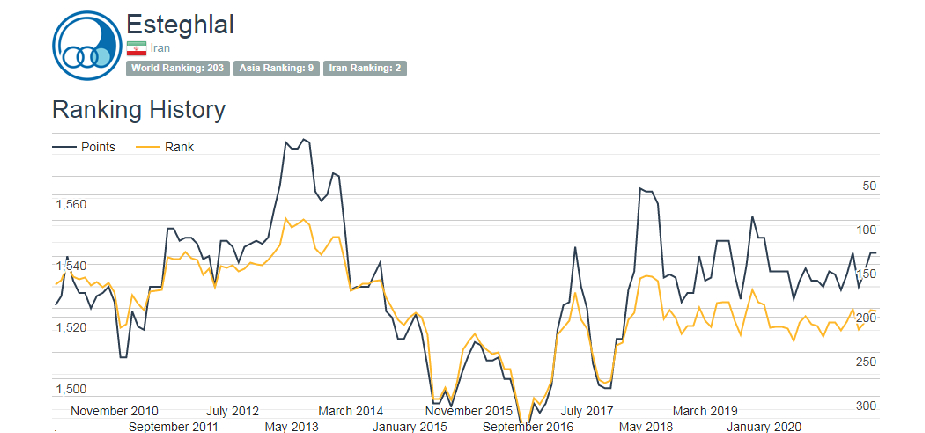Click the January 2020 axis label
925x433 pixels.
[x=764, y=427]
